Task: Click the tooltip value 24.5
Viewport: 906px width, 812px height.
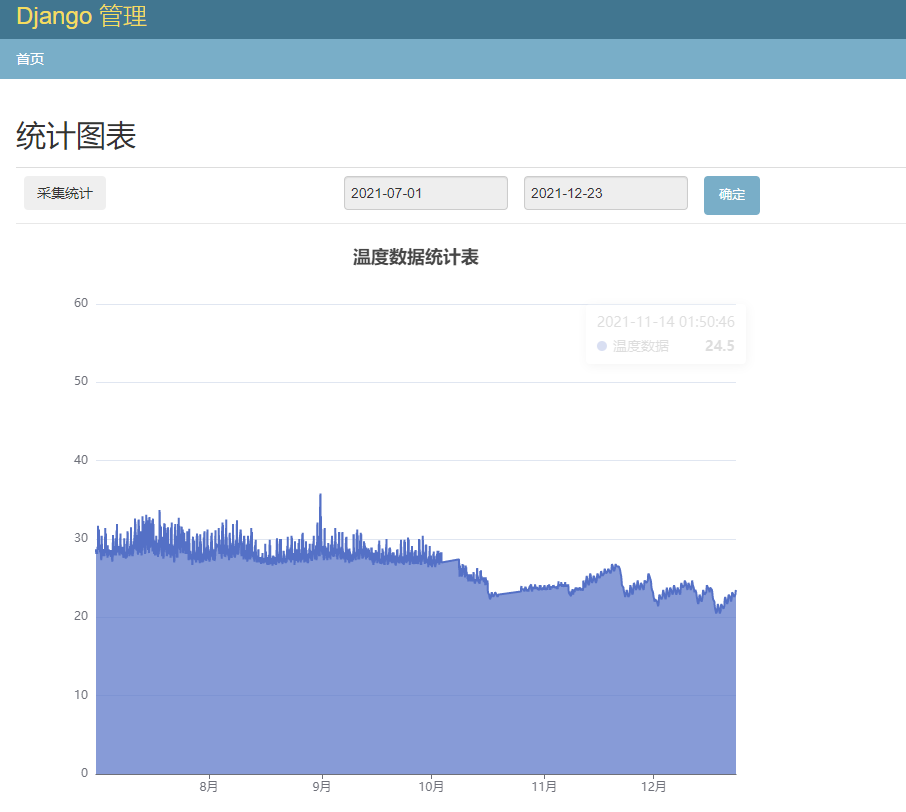Action: (x=719, y=346)
